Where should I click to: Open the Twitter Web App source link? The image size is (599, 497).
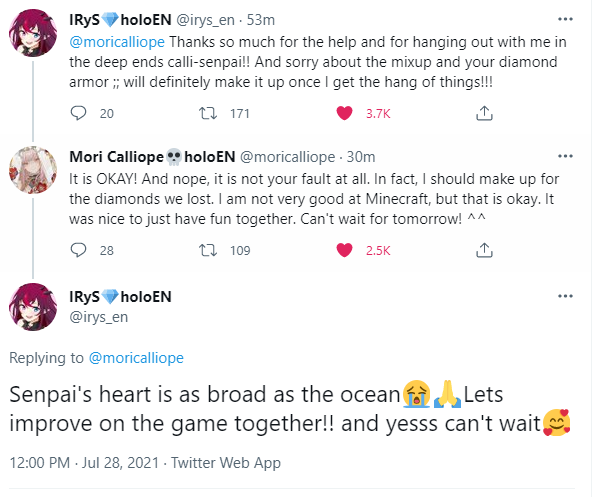coord(226,463)
